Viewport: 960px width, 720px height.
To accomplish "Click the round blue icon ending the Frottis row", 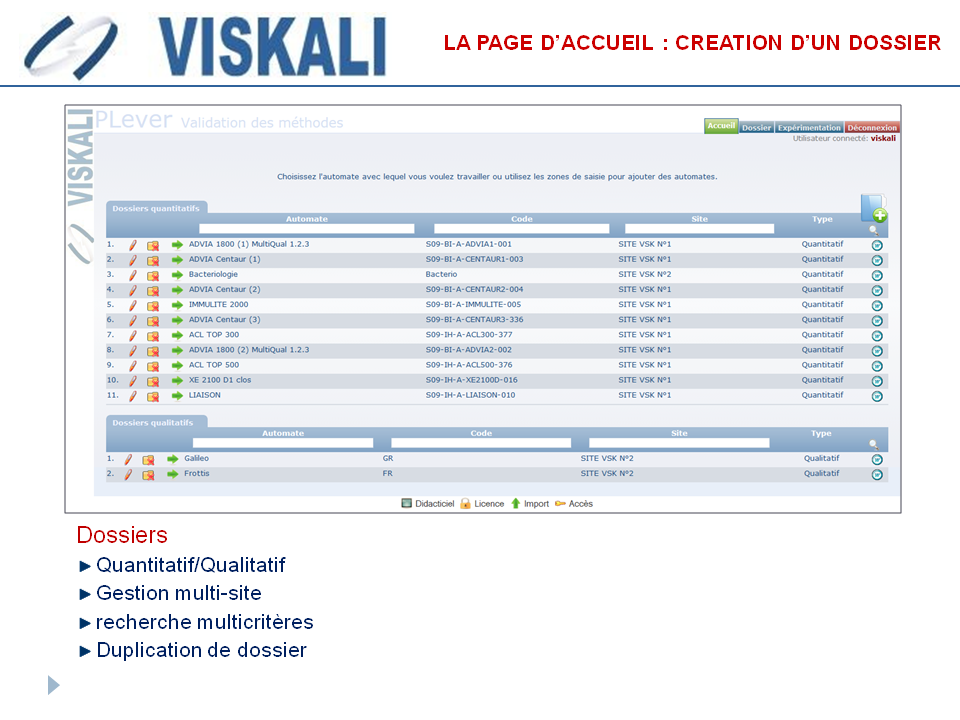I will (x=877, y=474).
